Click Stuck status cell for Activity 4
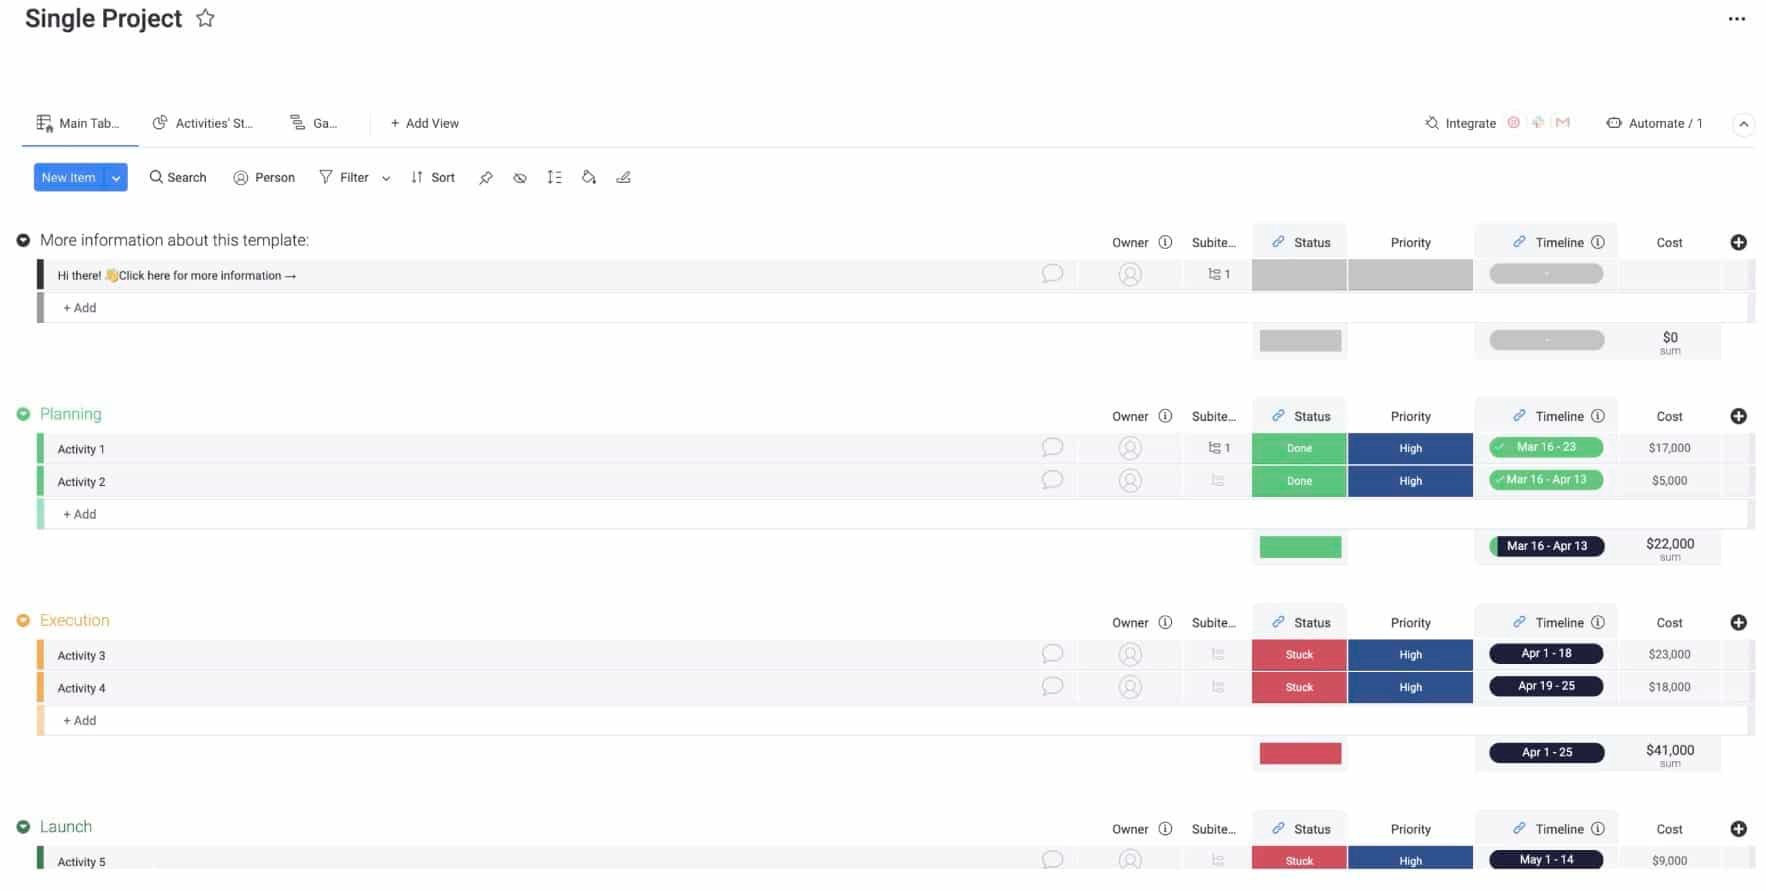Viewport: 1766px width, 891px height. pos(1299,687)
